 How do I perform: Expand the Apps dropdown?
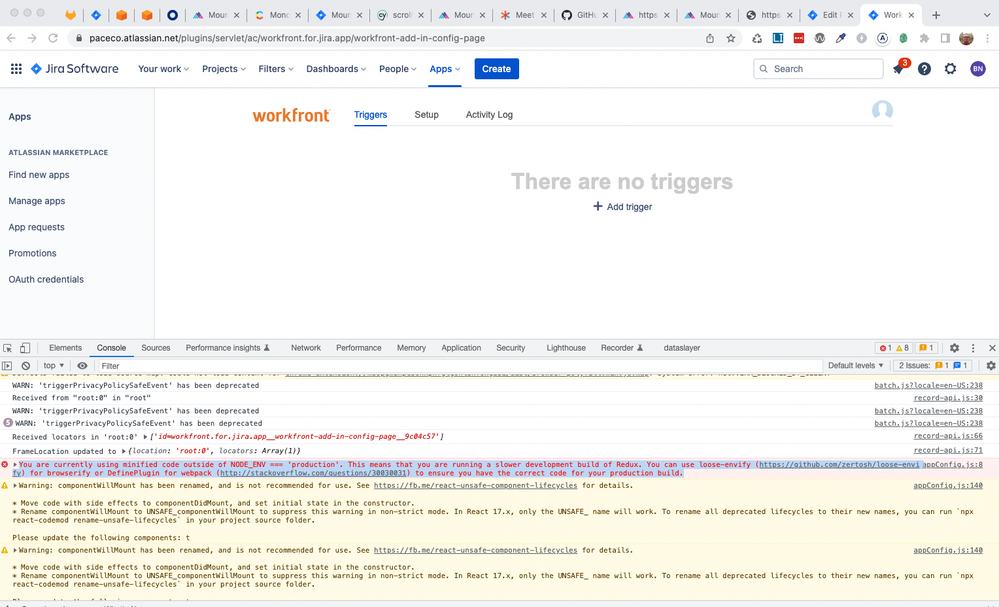click(445, 69)
